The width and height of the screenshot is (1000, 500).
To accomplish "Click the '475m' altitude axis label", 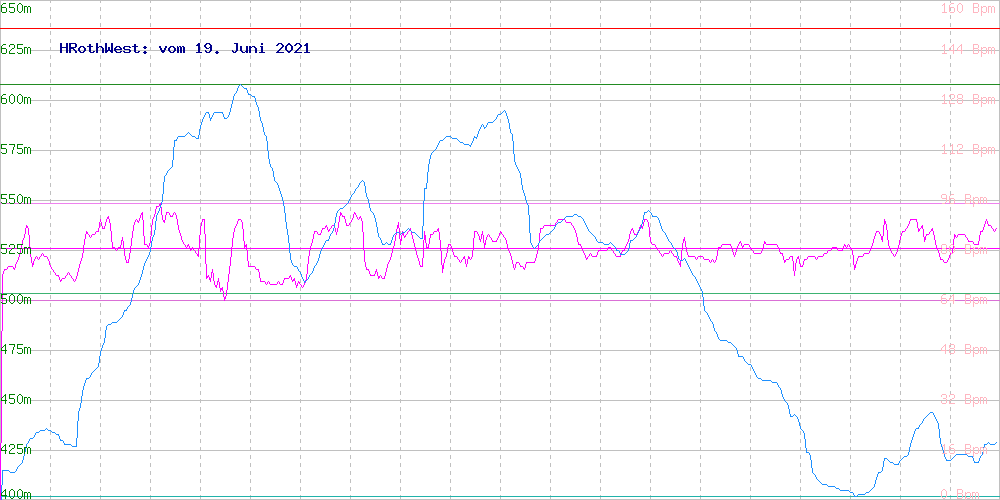I will [x=16, y=350].
